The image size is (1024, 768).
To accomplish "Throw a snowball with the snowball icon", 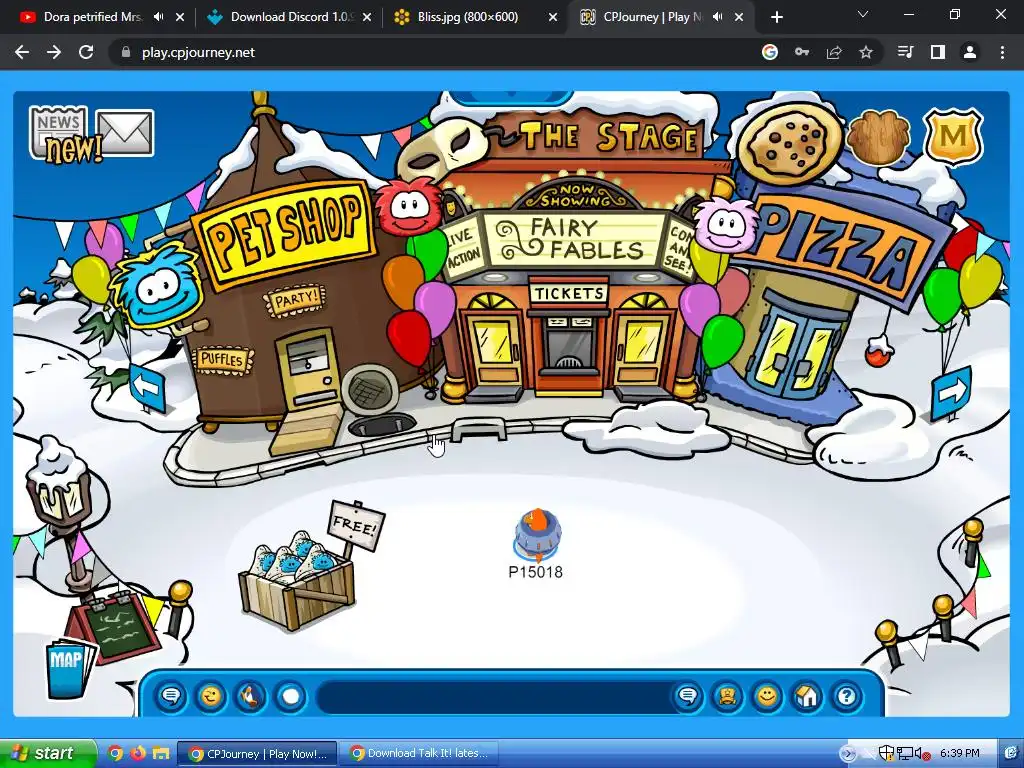I will (291, 696).
